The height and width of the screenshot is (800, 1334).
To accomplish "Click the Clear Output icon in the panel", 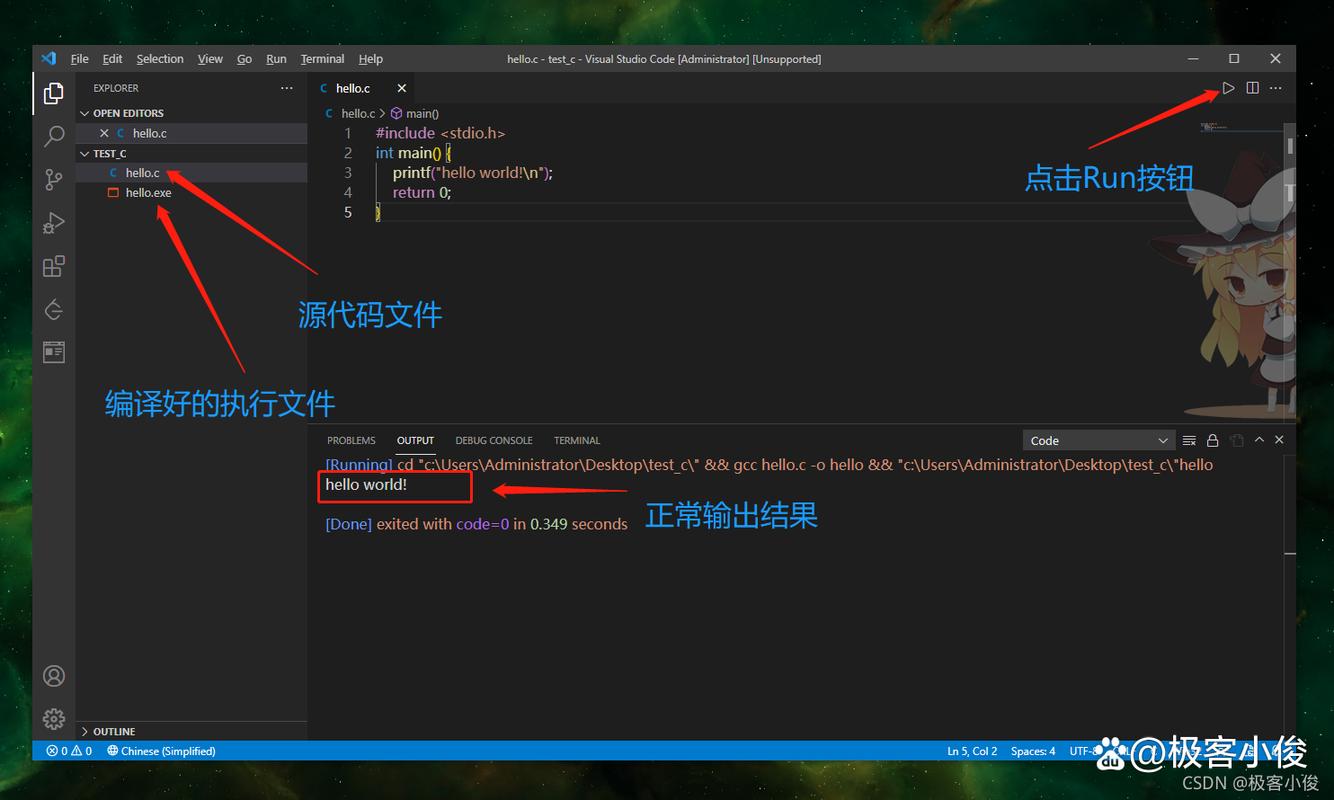I will 1190,440.
